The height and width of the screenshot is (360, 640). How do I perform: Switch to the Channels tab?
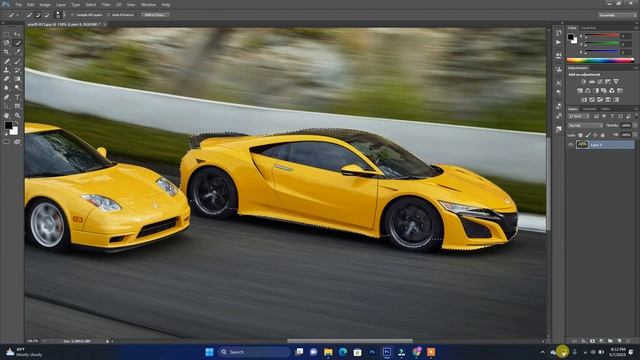pyautogui.click(x=589, y=109)
